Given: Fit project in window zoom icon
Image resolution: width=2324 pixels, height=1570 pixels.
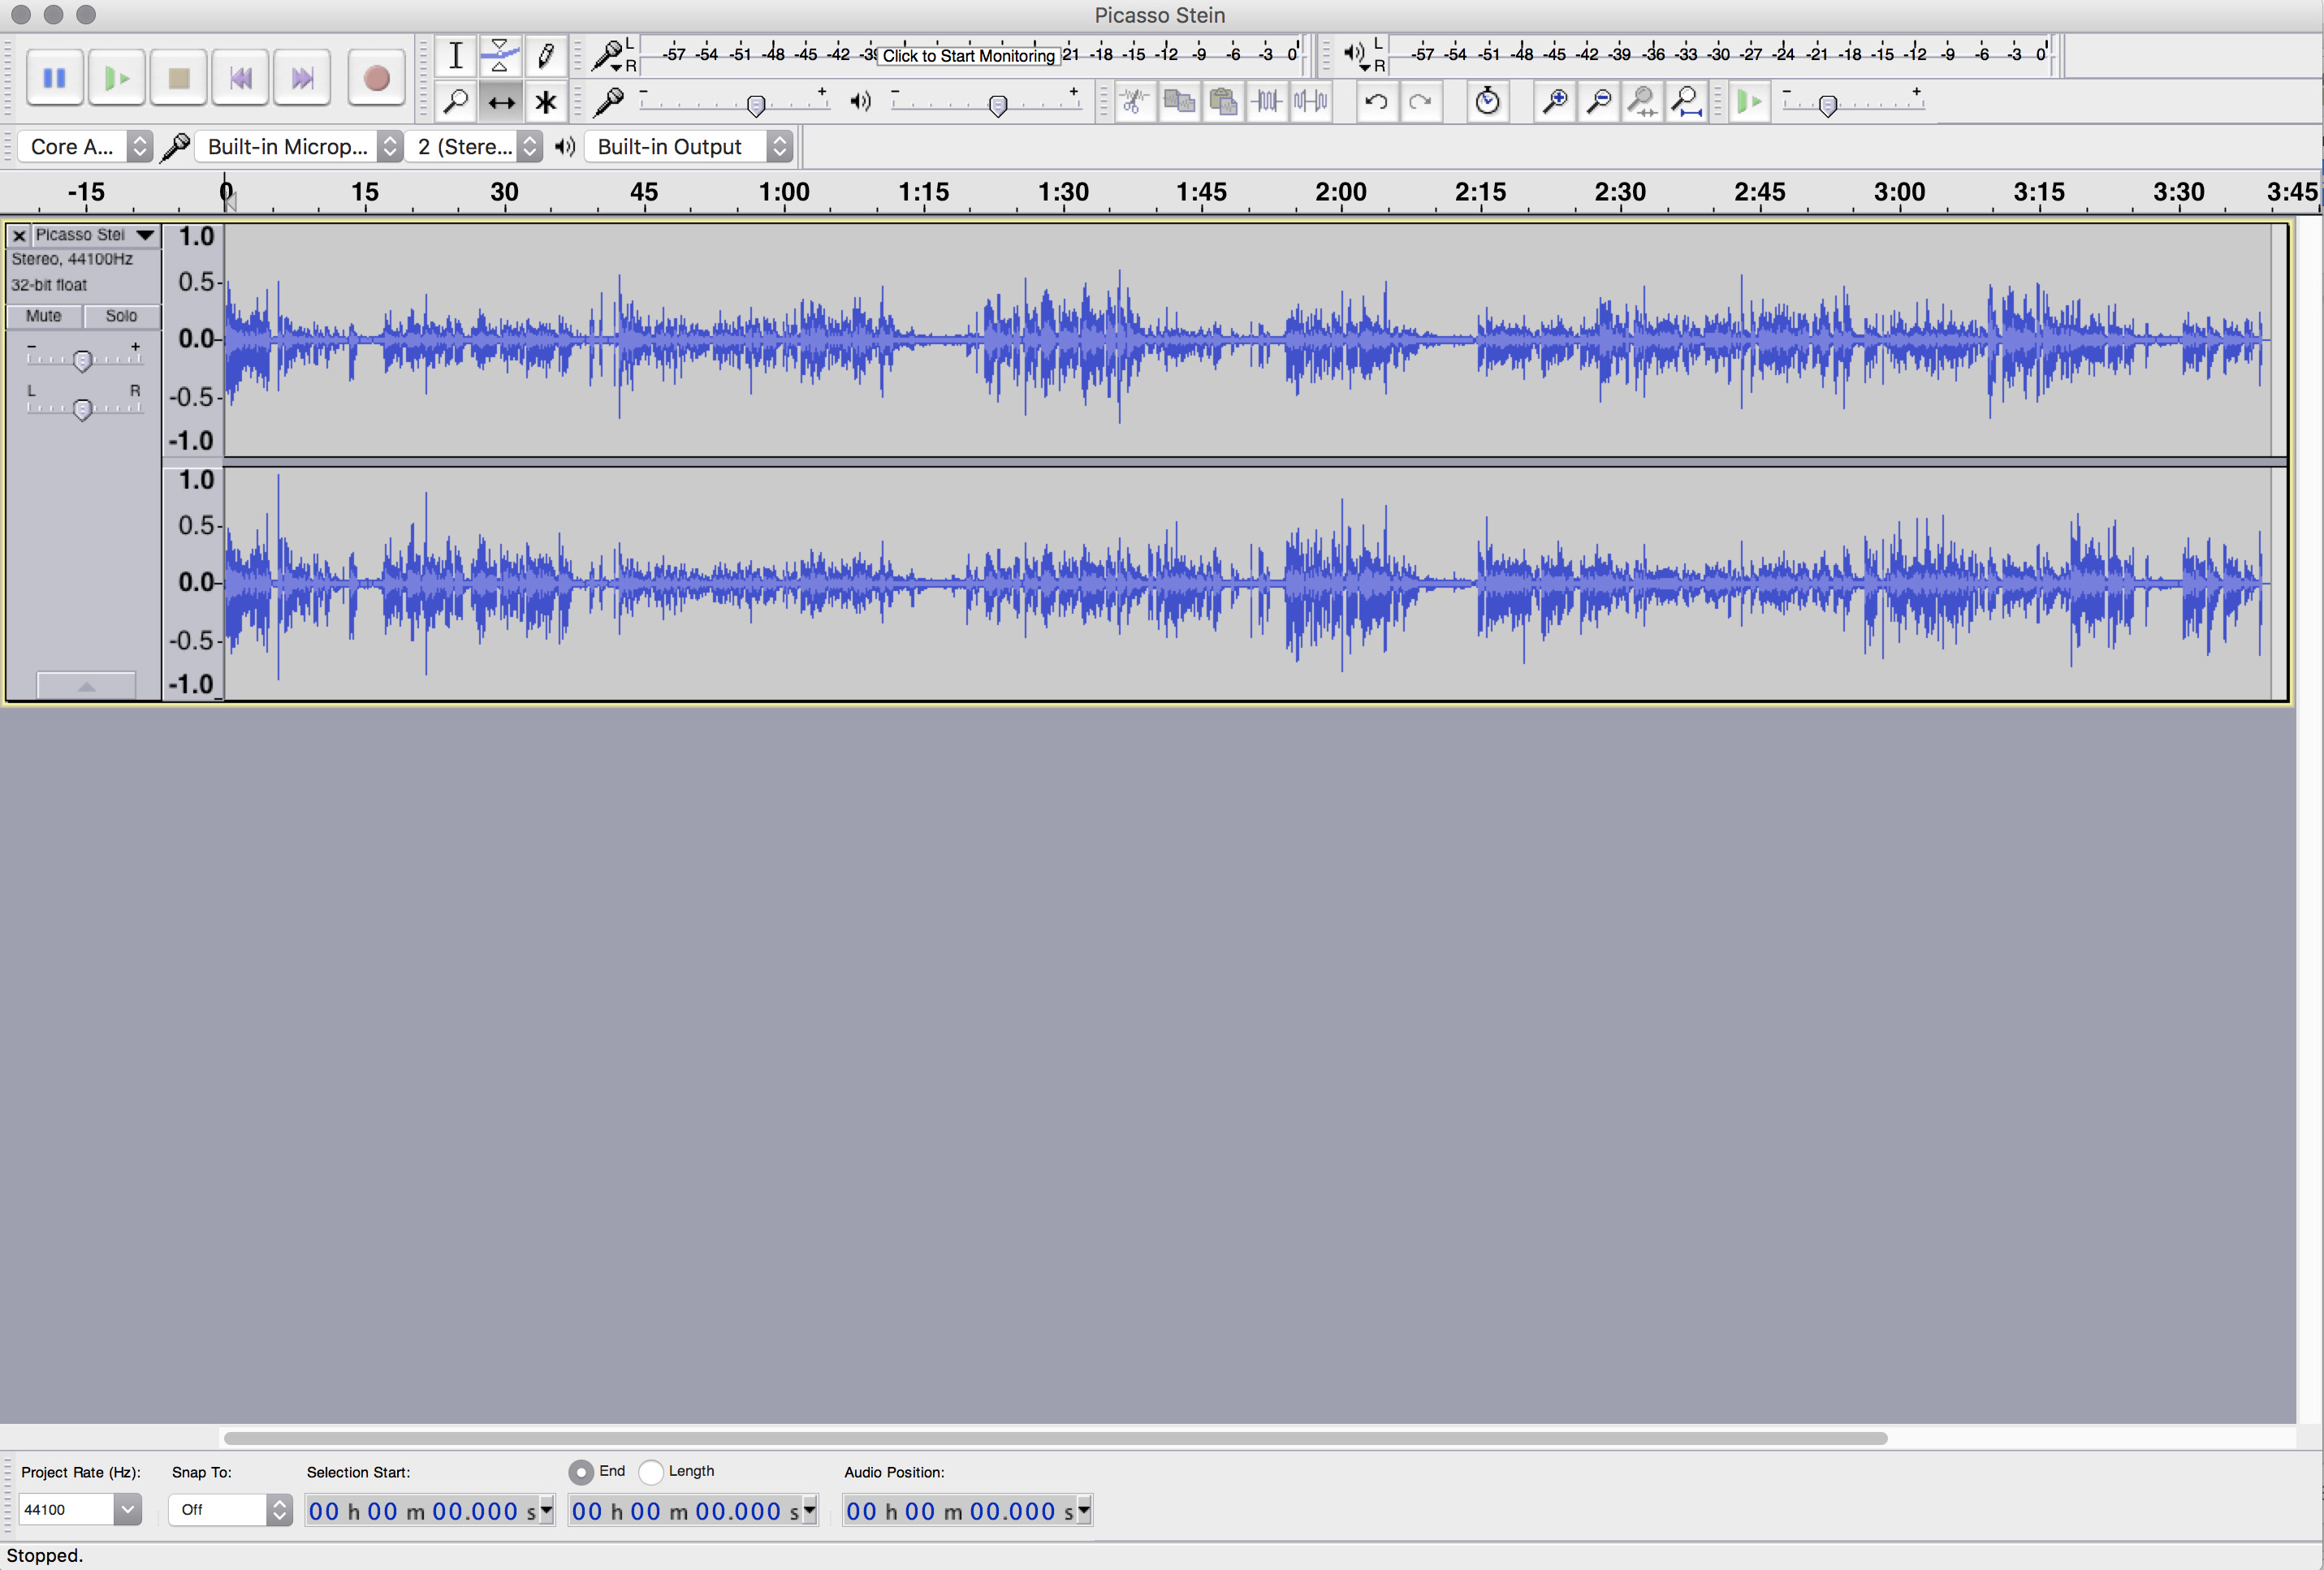Looking at the screenshot, I should 1687,101.
